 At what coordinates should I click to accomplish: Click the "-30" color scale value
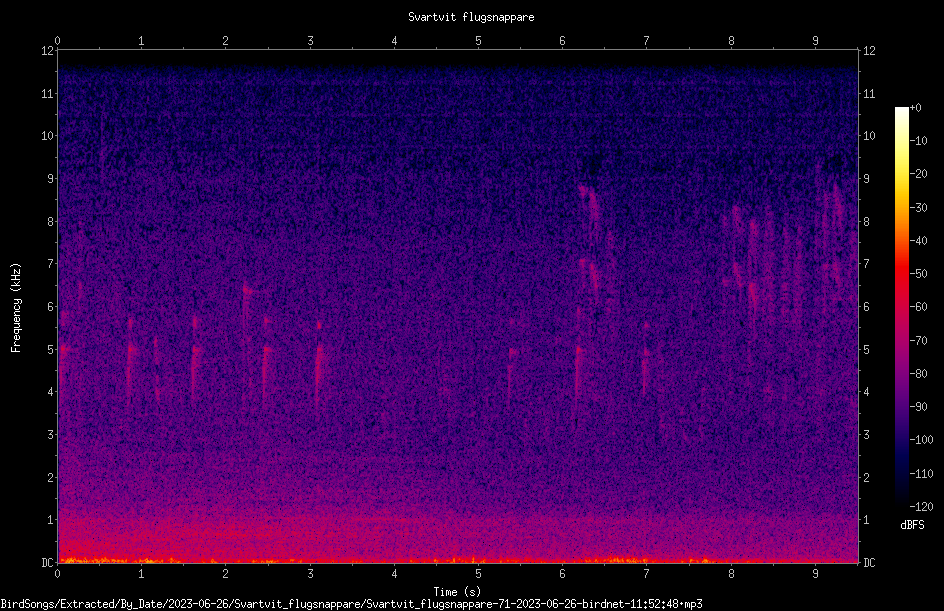tap(918, 208)
